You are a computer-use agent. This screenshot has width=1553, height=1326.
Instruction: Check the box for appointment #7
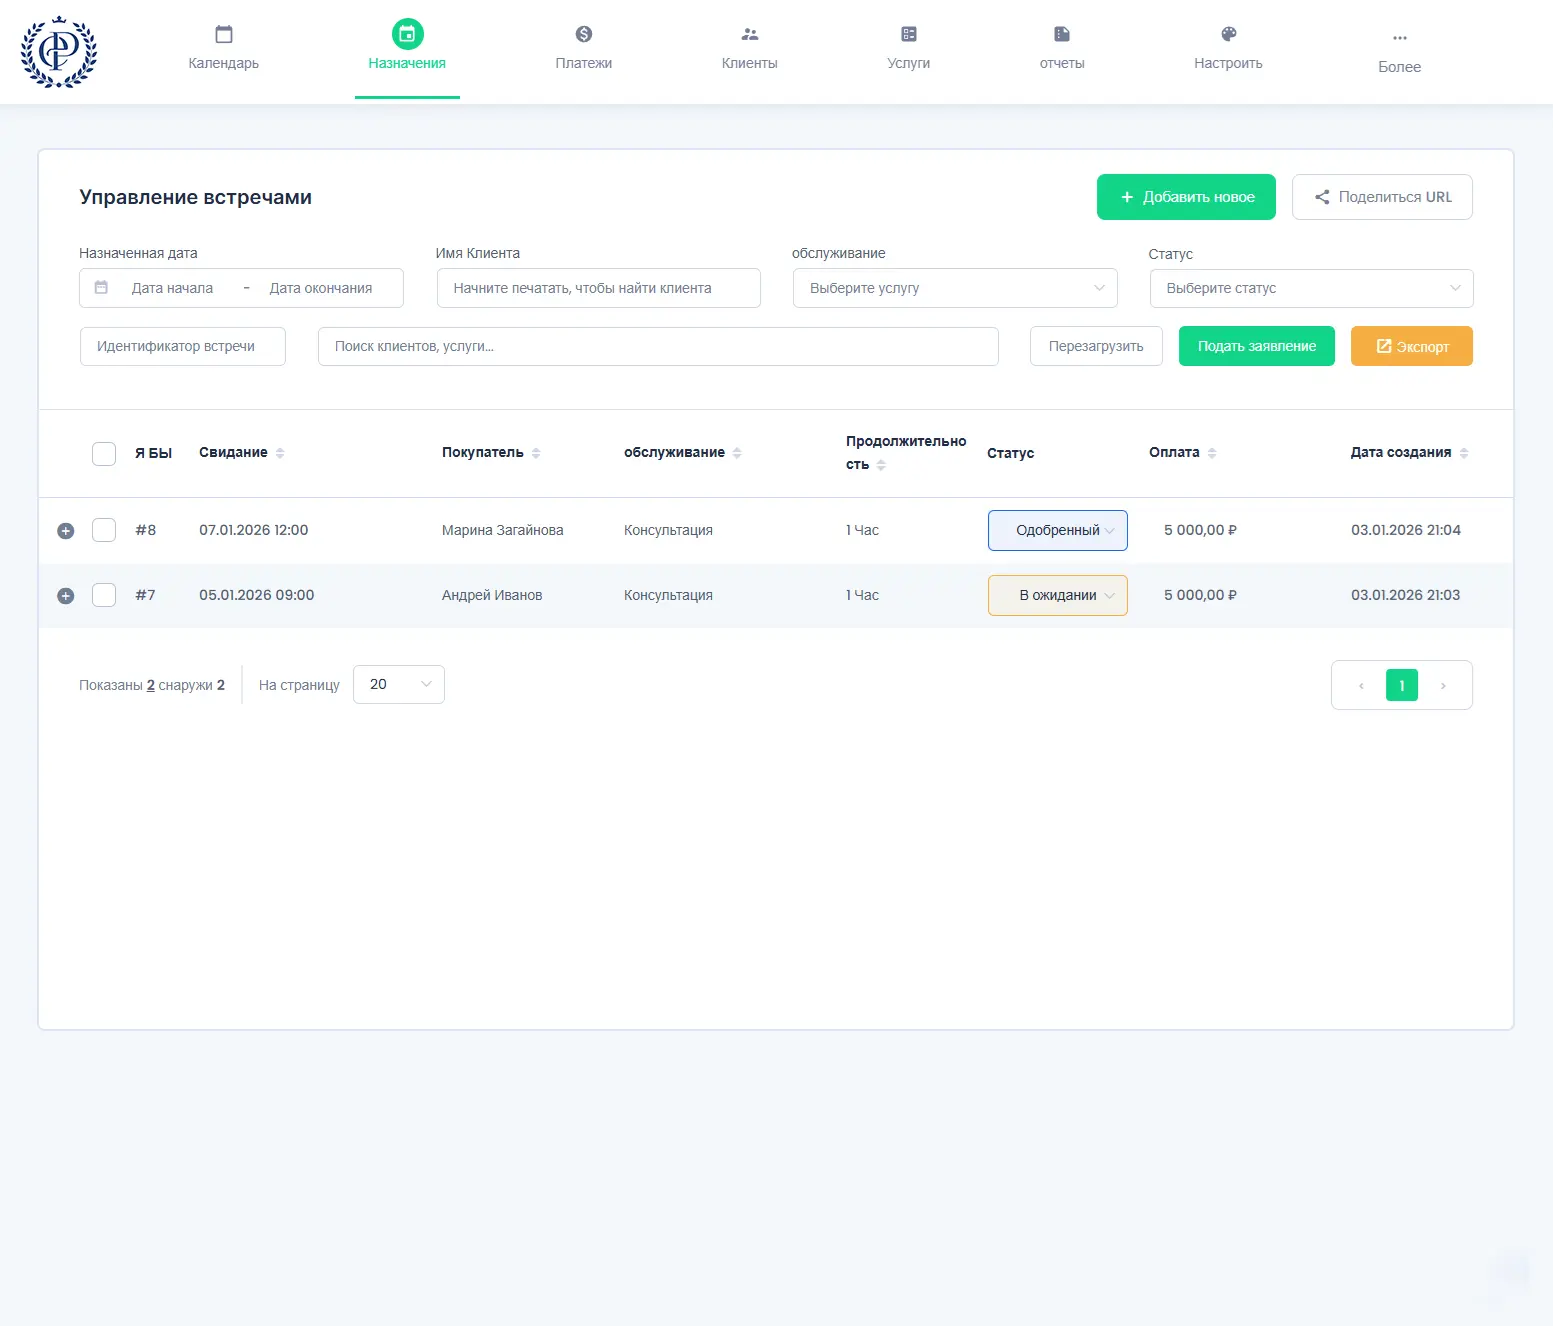pos(104,595)
